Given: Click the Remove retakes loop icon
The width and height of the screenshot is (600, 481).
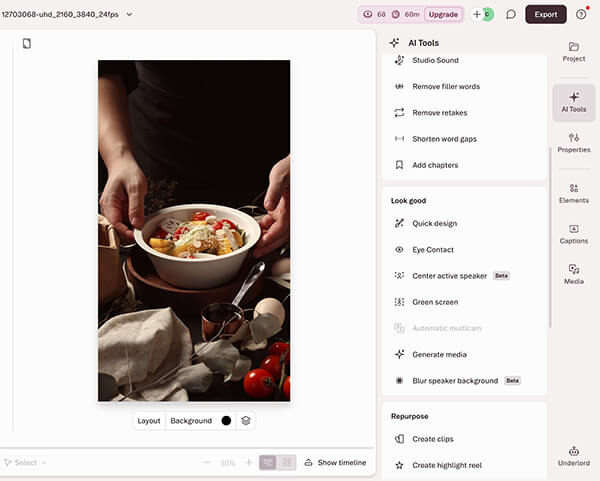Looking at the screenshot, I should pyautogui.click(x=399, y=113).
